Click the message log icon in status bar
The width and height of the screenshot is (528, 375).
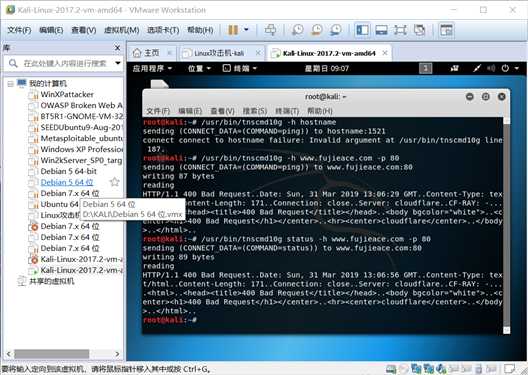(x=510, y=368)
